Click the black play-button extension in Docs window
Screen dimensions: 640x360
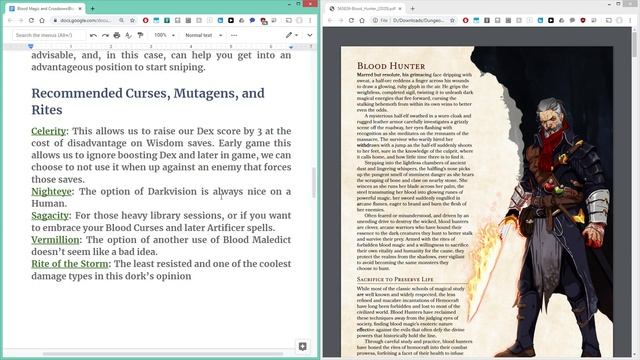231,20
